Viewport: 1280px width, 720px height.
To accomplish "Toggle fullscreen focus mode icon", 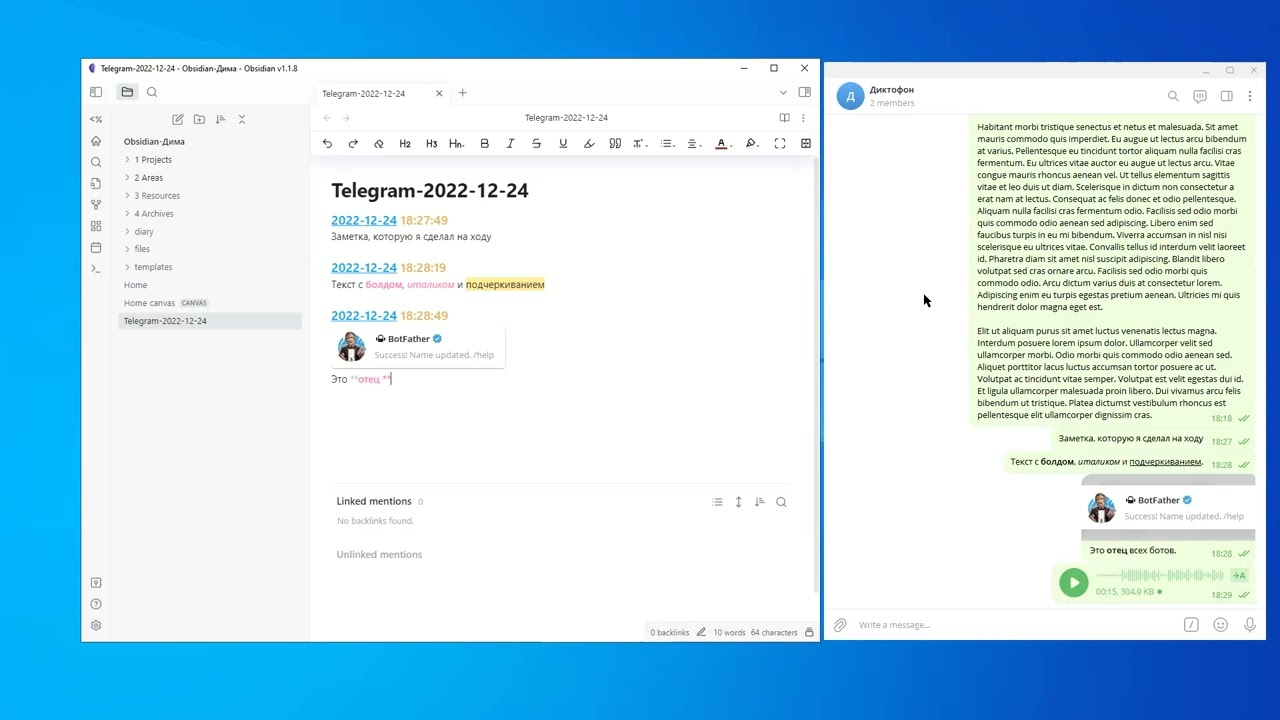I will [x=780, y=144].
